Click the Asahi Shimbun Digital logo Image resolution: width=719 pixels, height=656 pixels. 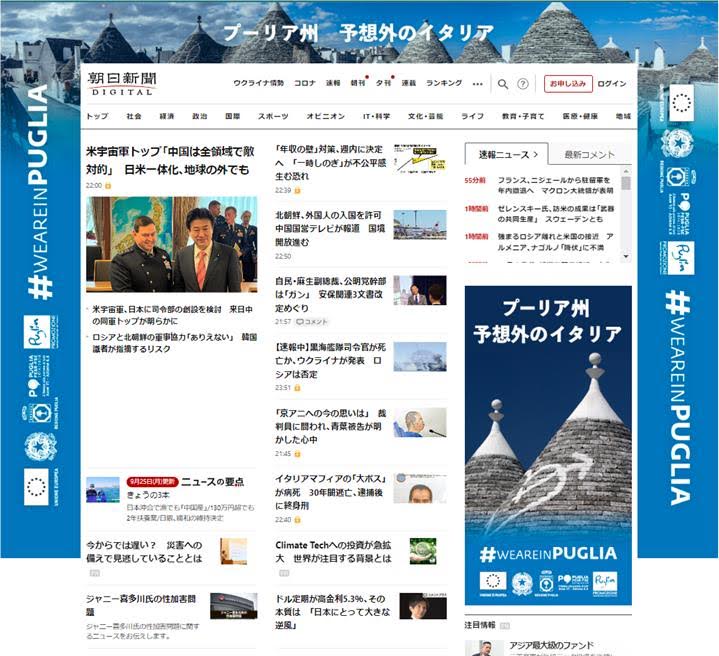pos(121,82)
